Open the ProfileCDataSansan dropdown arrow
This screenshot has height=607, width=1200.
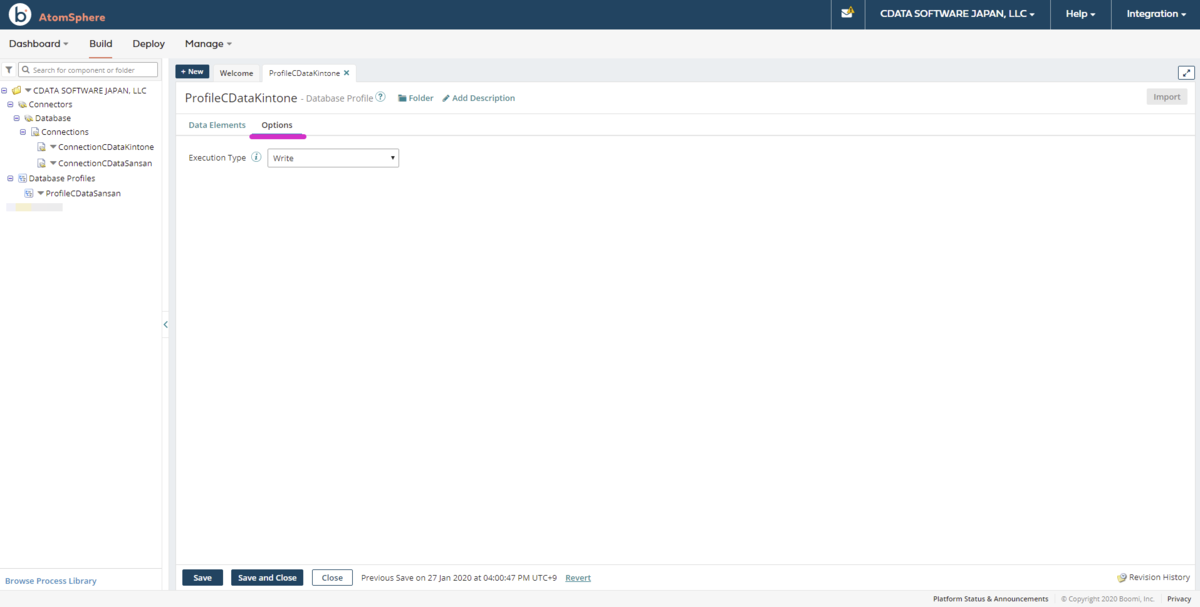[41, 193]
